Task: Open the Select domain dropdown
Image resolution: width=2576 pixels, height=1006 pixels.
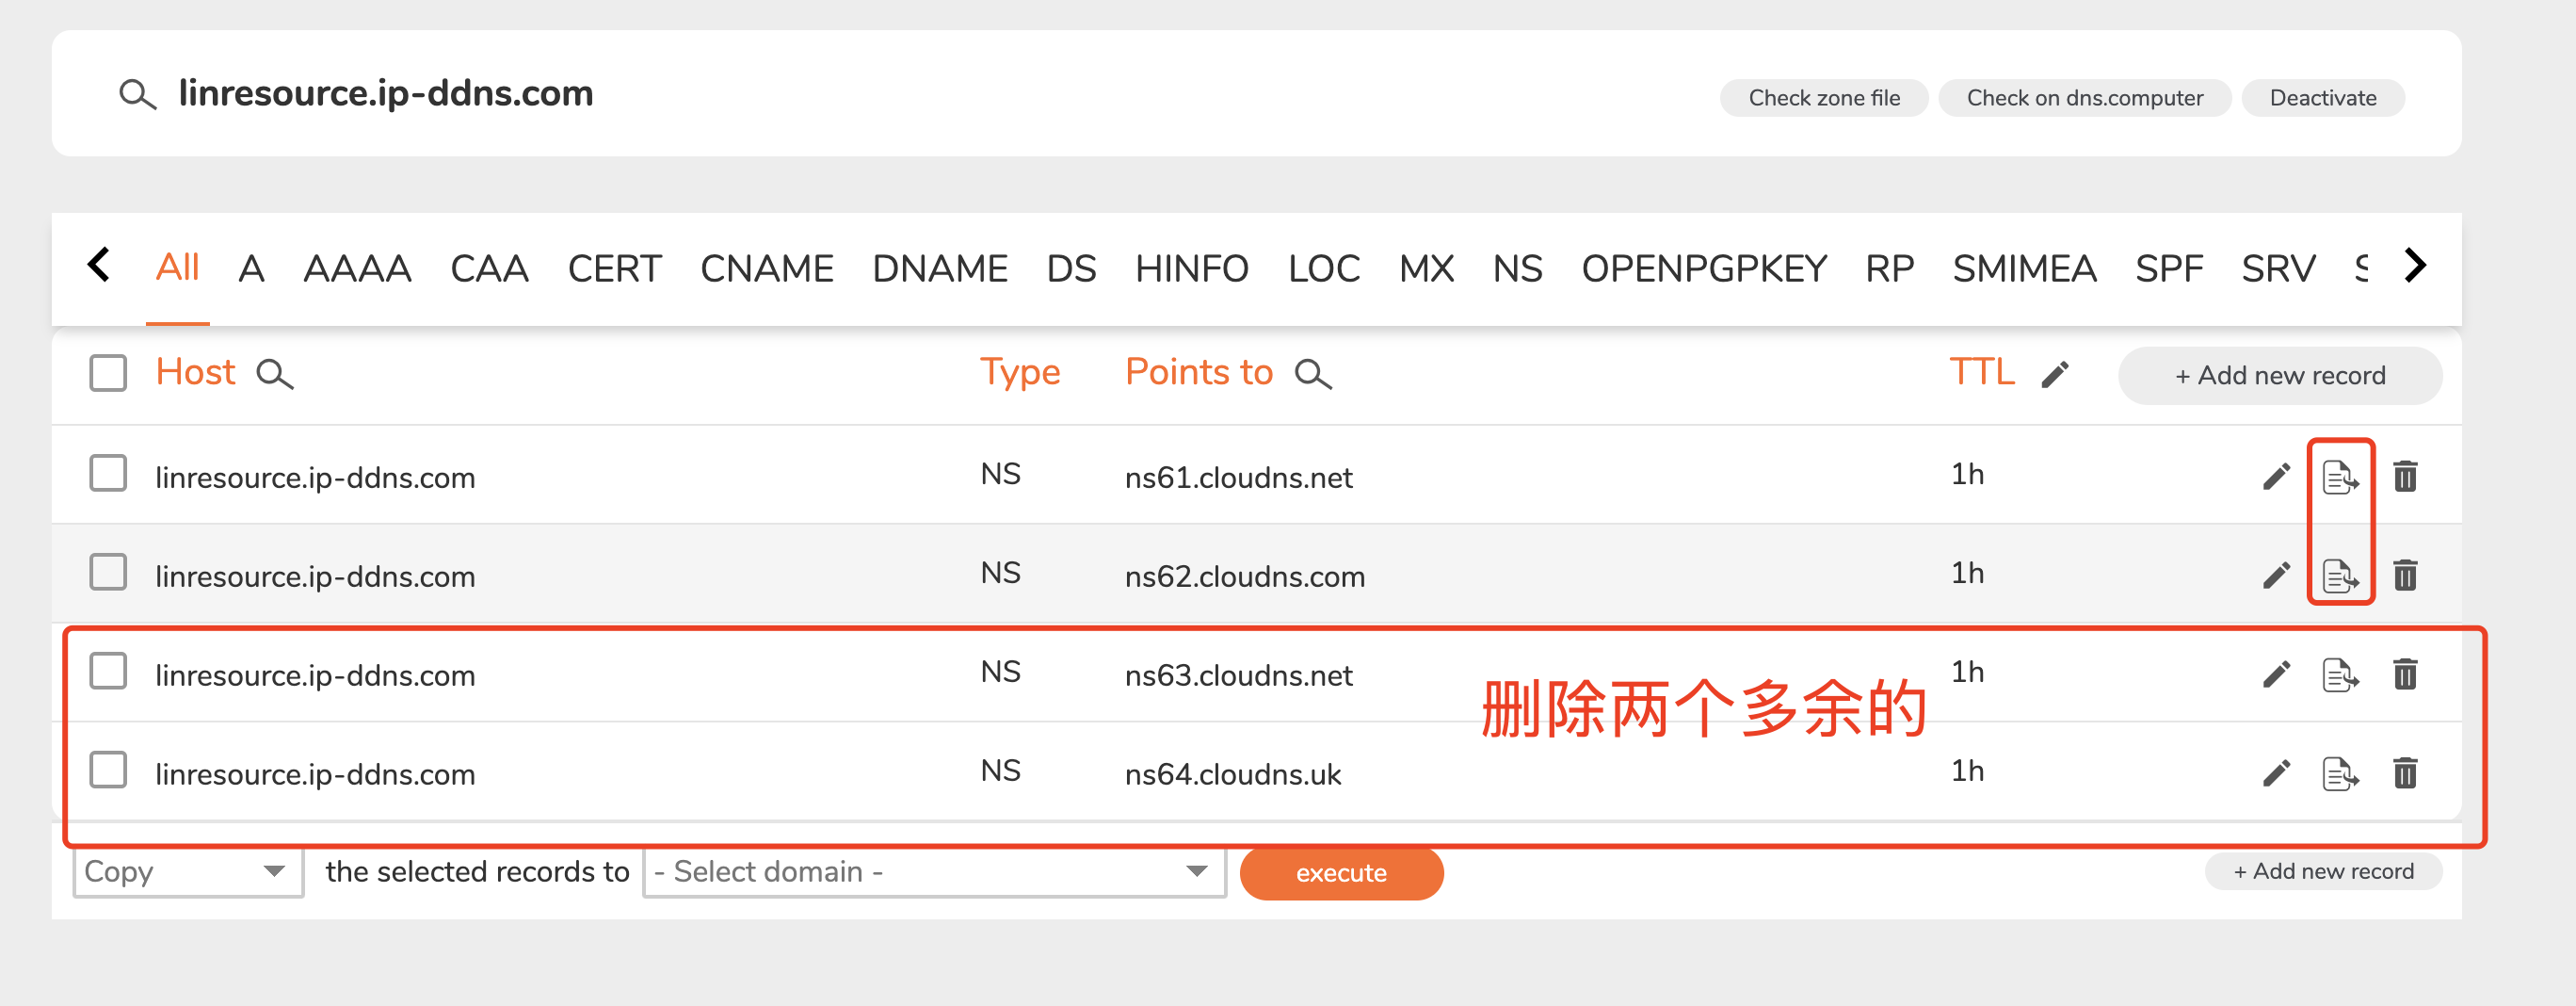Action: 934,872
